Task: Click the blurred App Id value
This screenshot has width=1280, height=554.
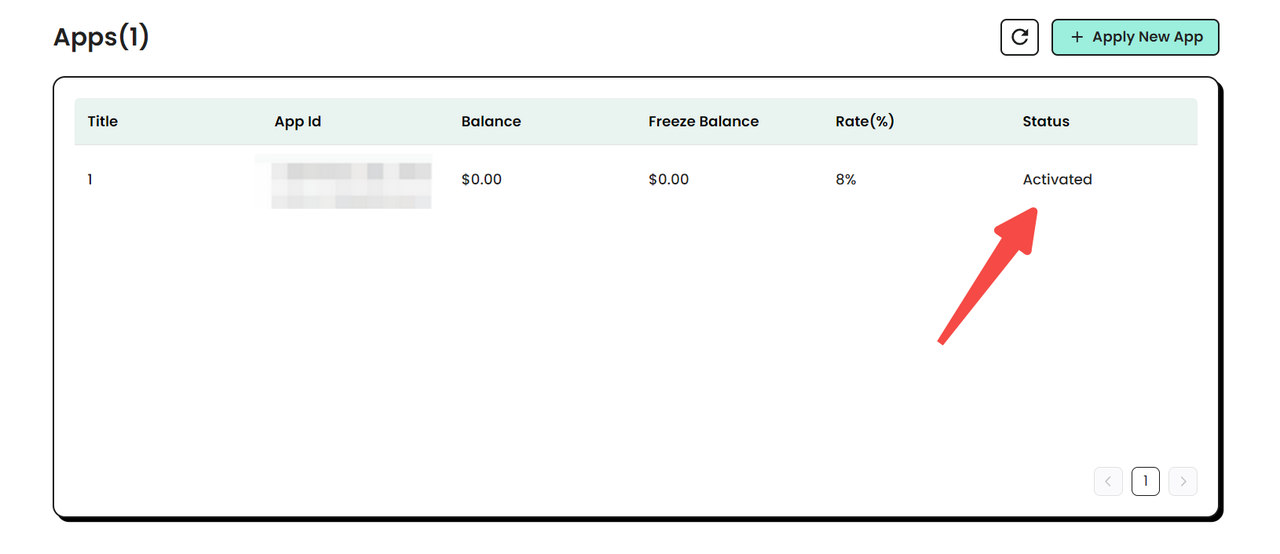Action: tap(350, 182)
